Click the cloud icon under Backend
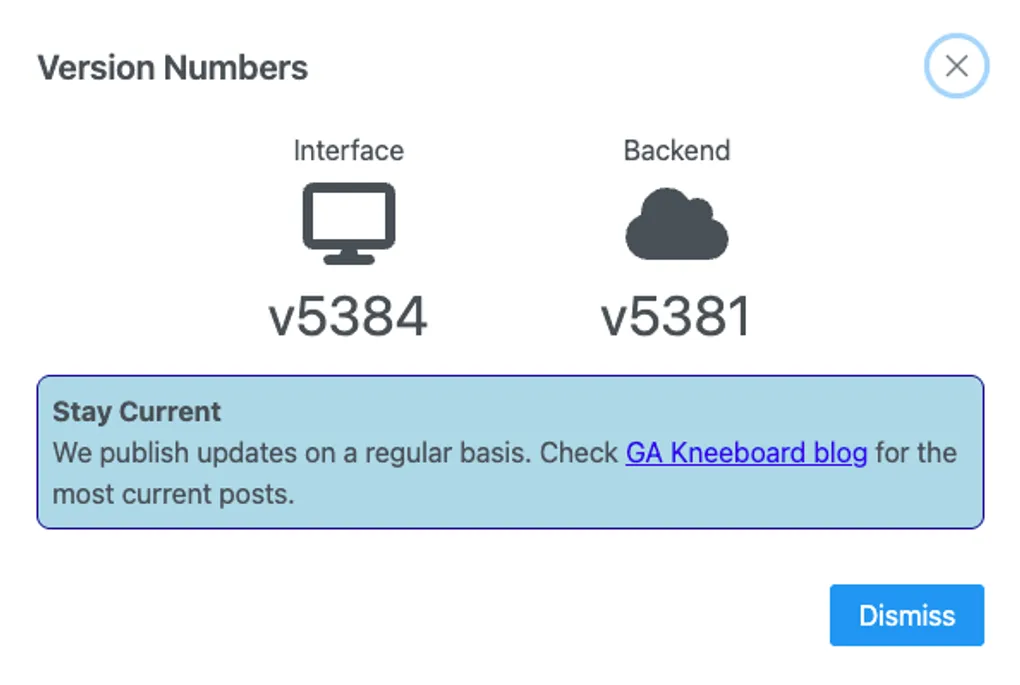This screenshot has width=1020, height=685. 677,224
